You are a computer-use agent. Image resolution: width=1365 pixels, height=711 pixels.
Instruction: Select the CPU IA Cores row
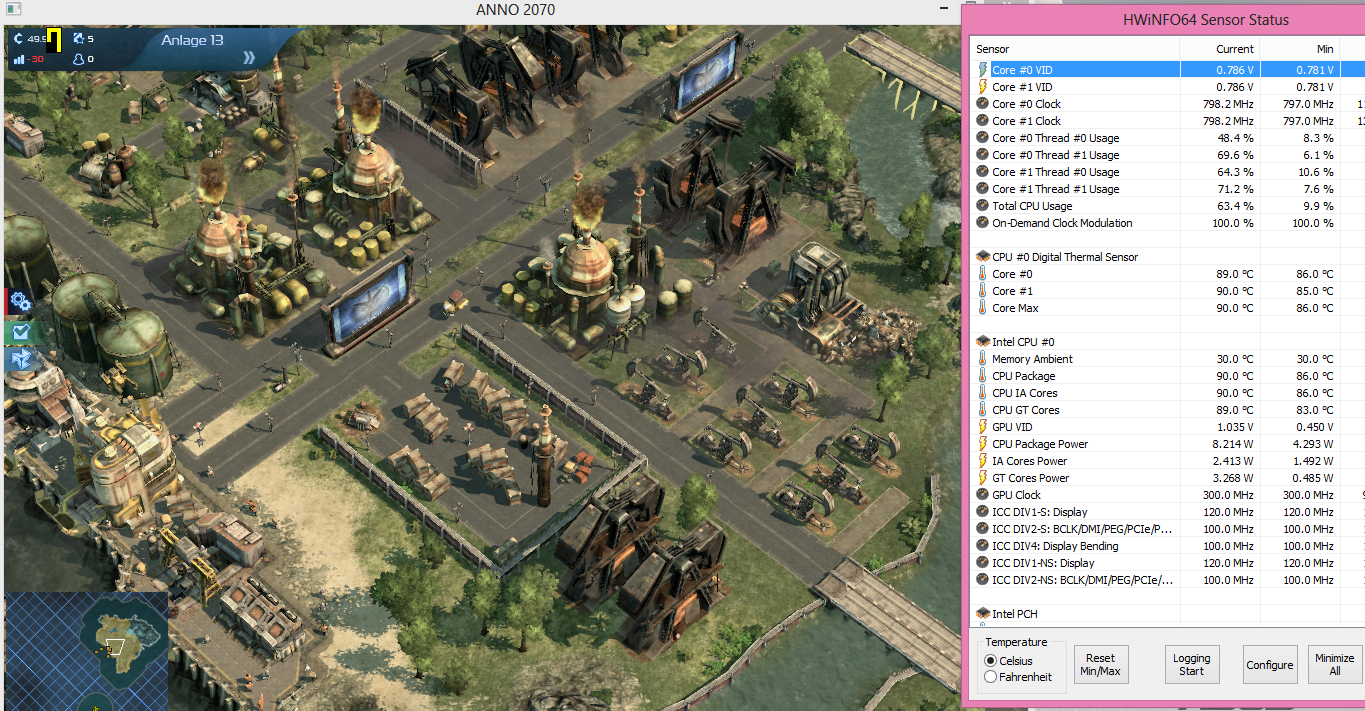[1168, 393]
